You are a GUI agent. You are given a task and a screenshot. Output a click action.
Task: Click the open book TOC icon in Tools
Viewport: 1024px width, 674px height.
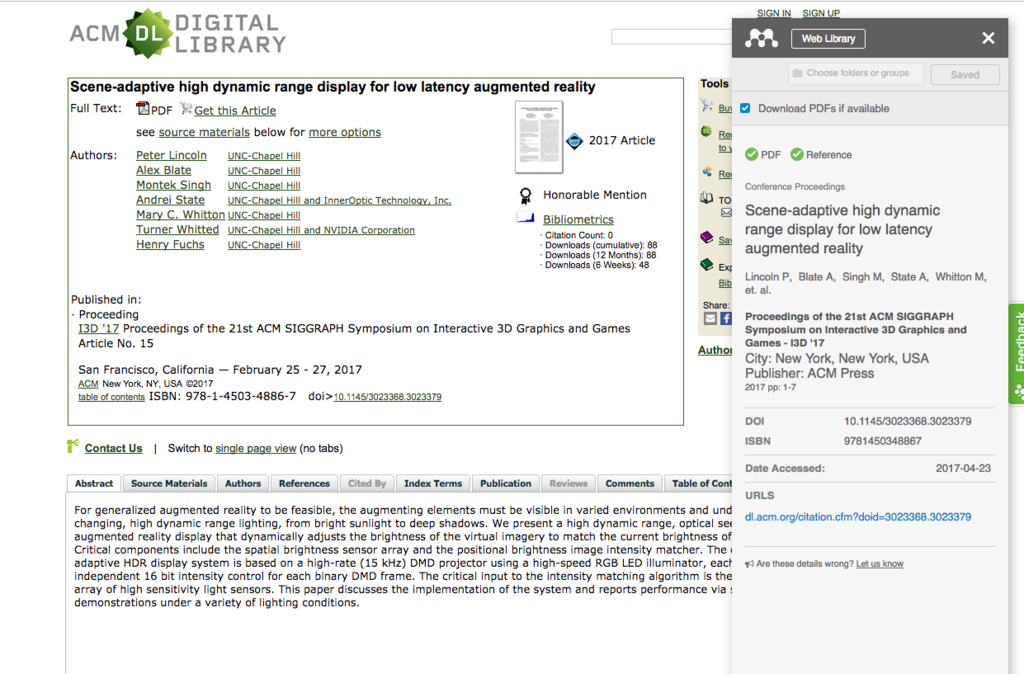coord(707,198)
